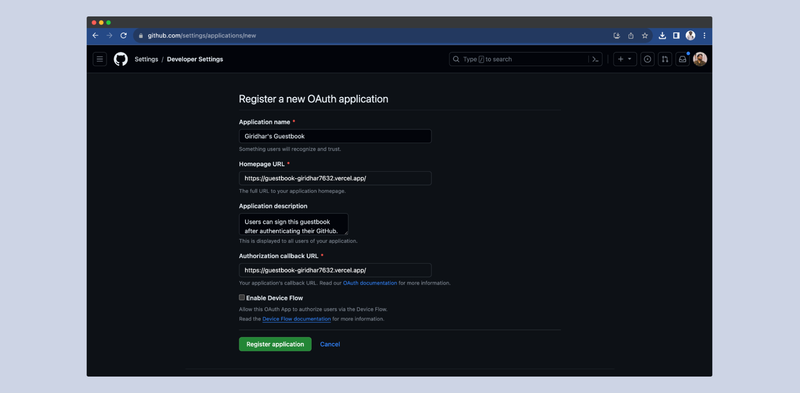Go to Settings breadcrumb
Image resolution: width=800 pixels, height=393 pixels.
pyautogui.click(x=146, y=59)
